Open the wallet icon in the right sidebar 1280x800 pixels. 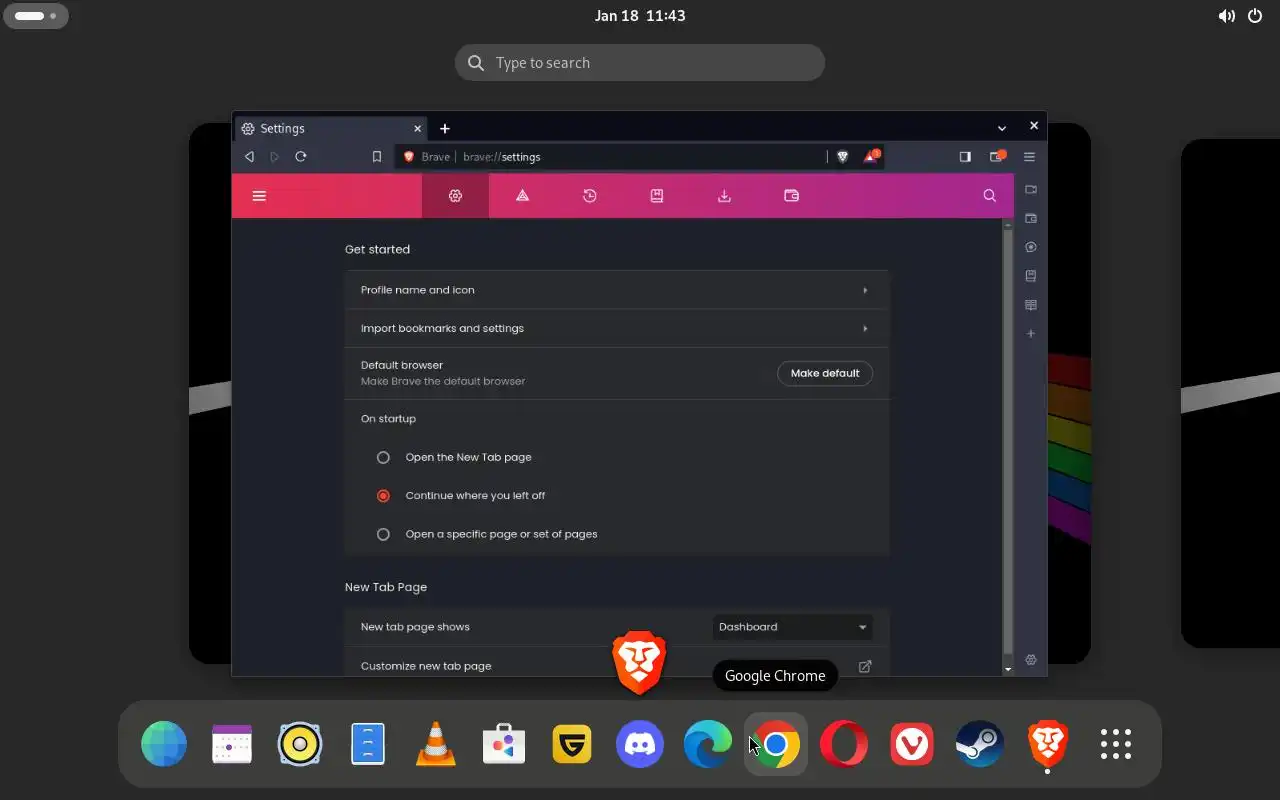tap(1031, 218)
